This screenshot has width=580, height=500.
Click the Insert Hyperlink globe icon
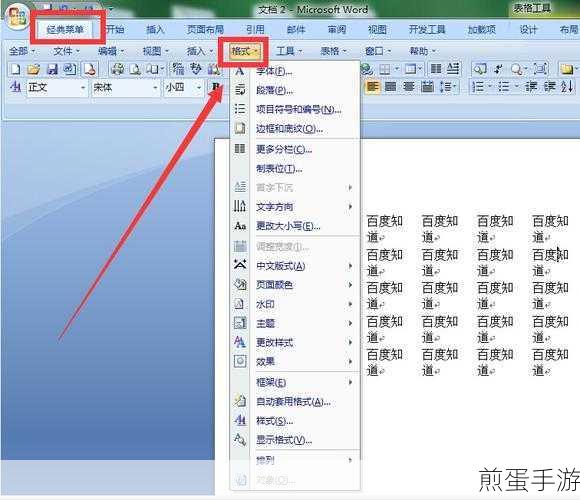[367, 69]
